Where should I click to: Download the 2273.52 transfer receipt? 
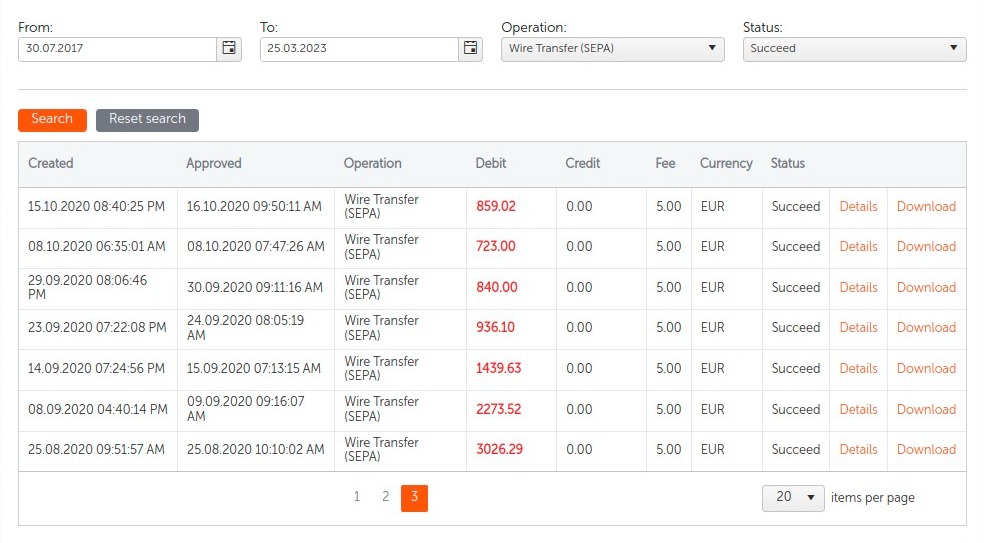click(926, 410)
